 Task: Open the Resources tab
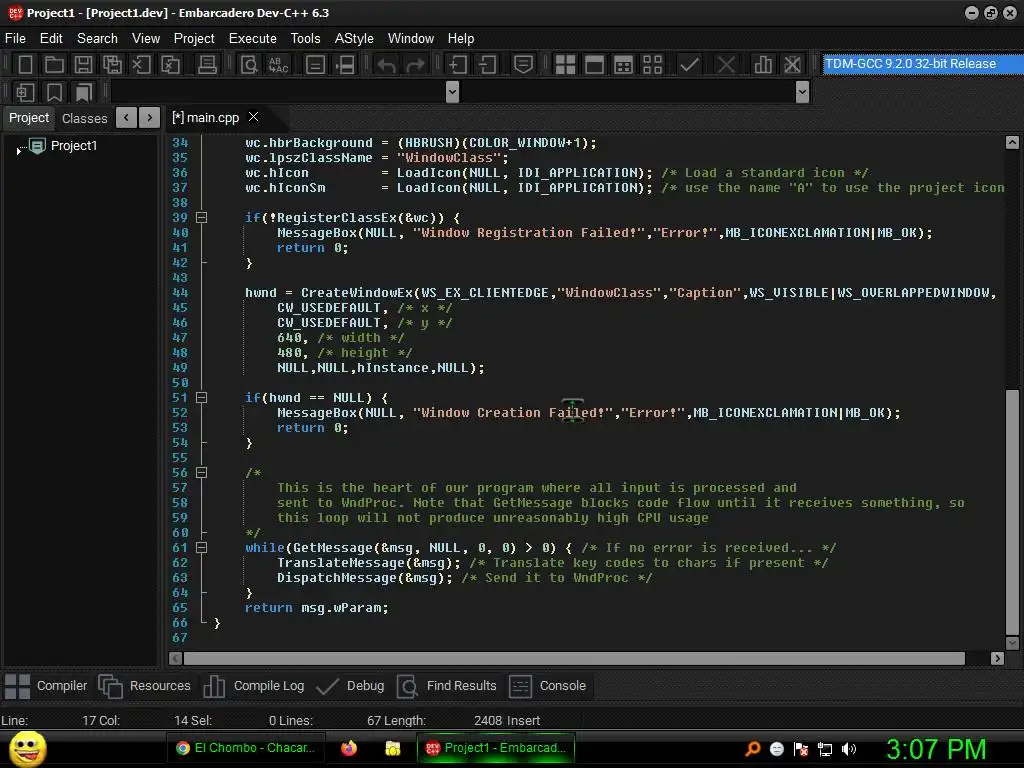[144, 686]
